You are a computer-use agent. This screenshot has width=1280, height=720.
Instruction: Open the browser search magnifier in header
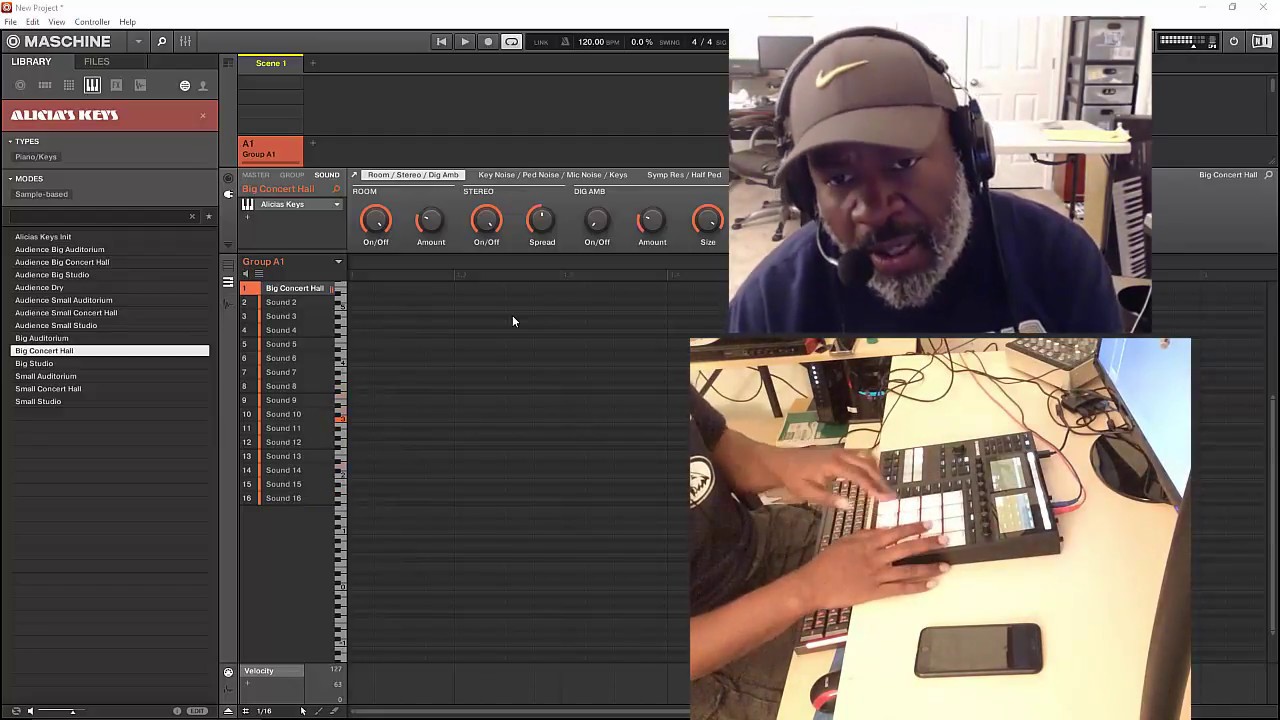(x=162, y=41)
